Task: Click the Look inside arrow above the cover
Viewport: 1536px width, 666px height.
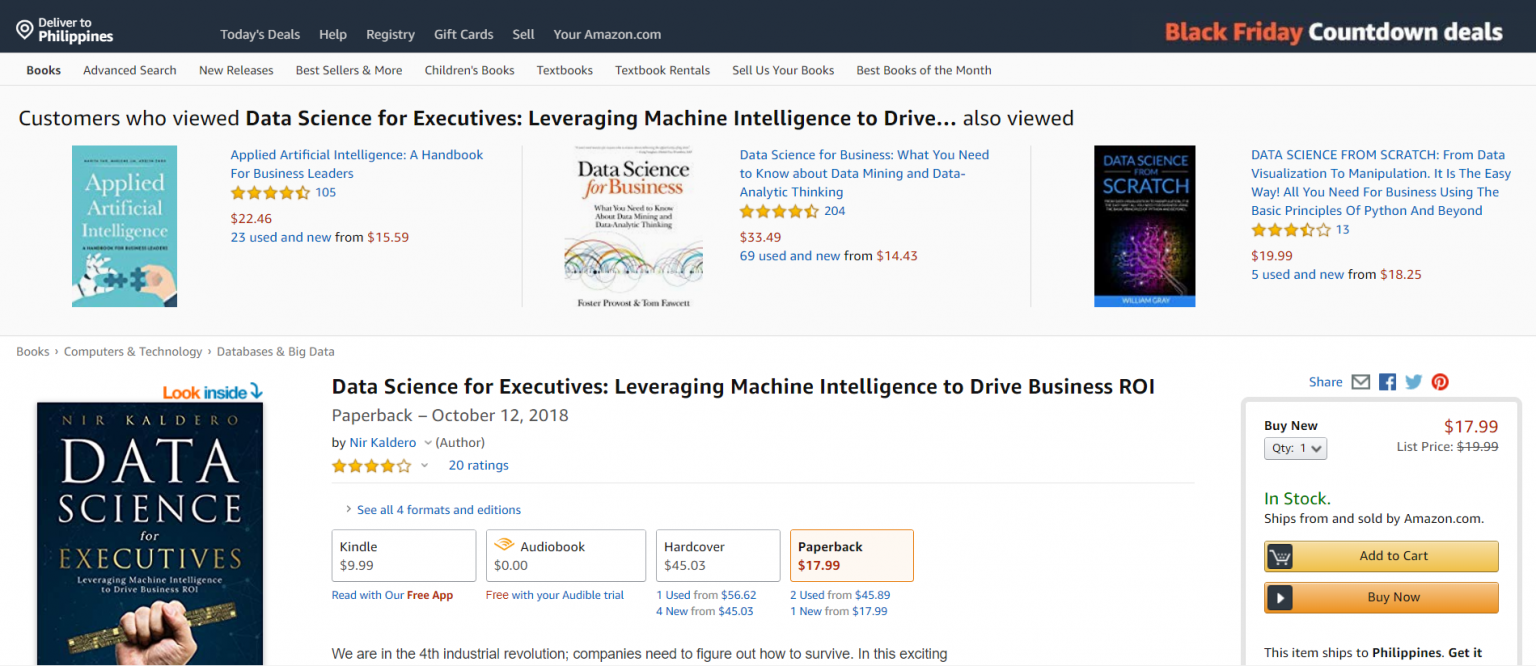Action: tap(255, 392)
